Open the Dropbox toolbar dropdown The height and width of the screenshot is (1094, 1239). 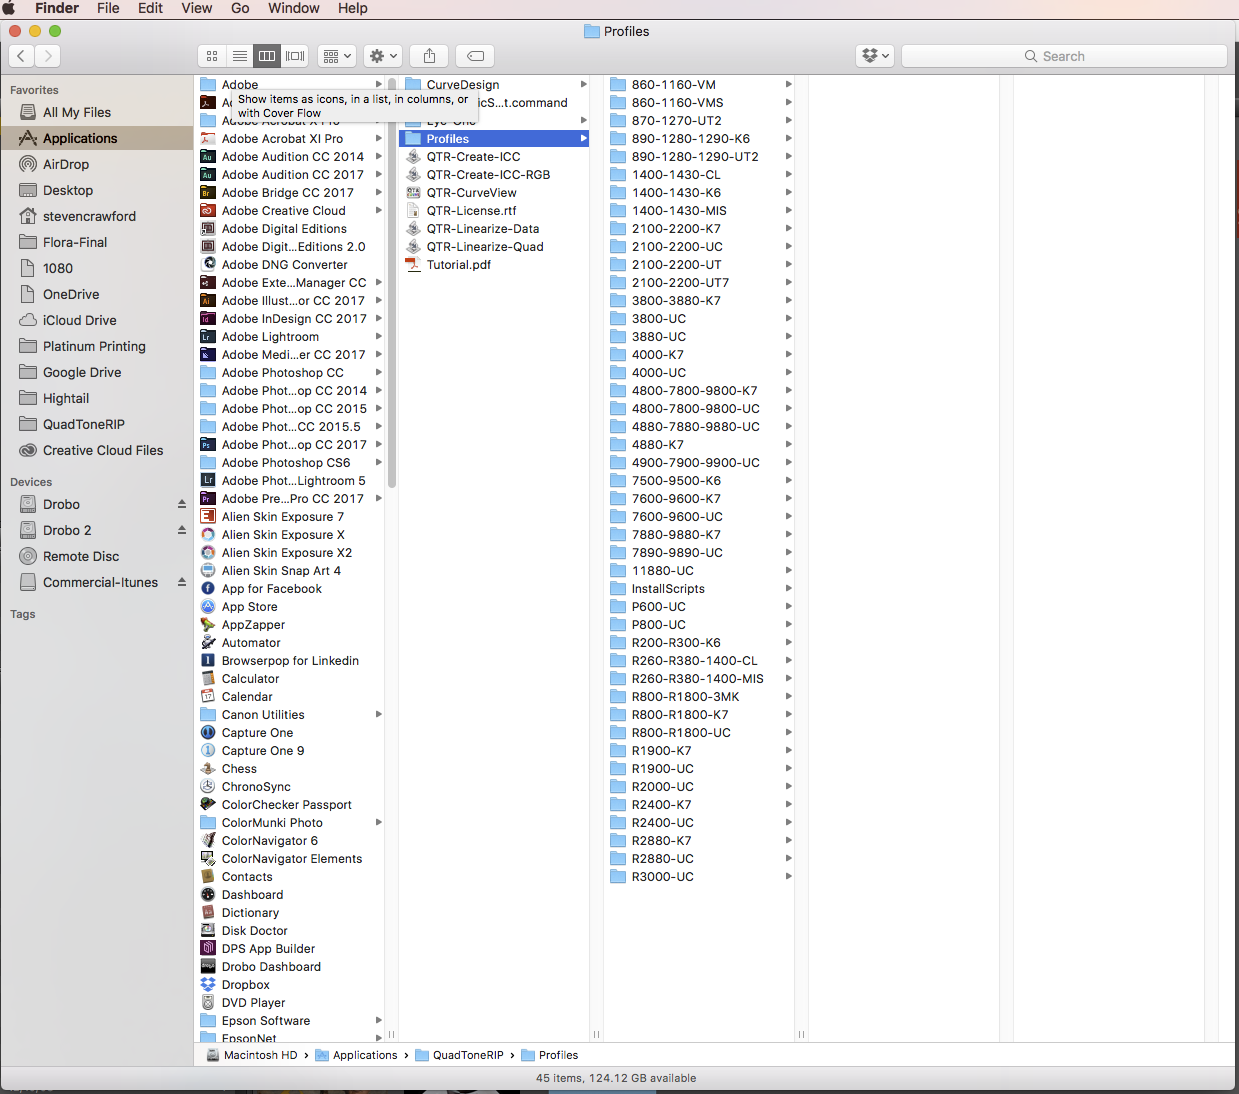pyautogui.click(x=875, y=56)
